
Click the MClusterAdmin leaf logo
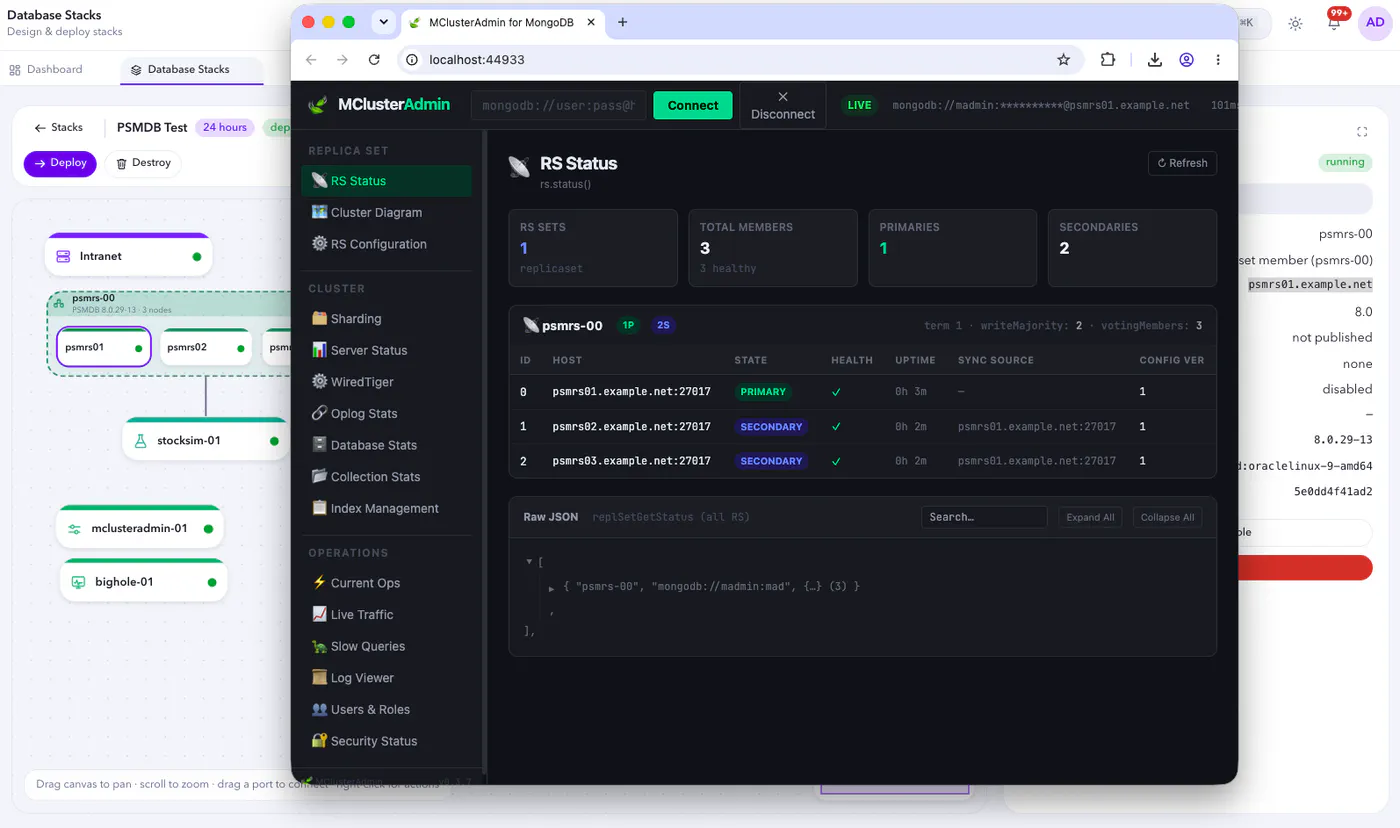click(318, 105)
